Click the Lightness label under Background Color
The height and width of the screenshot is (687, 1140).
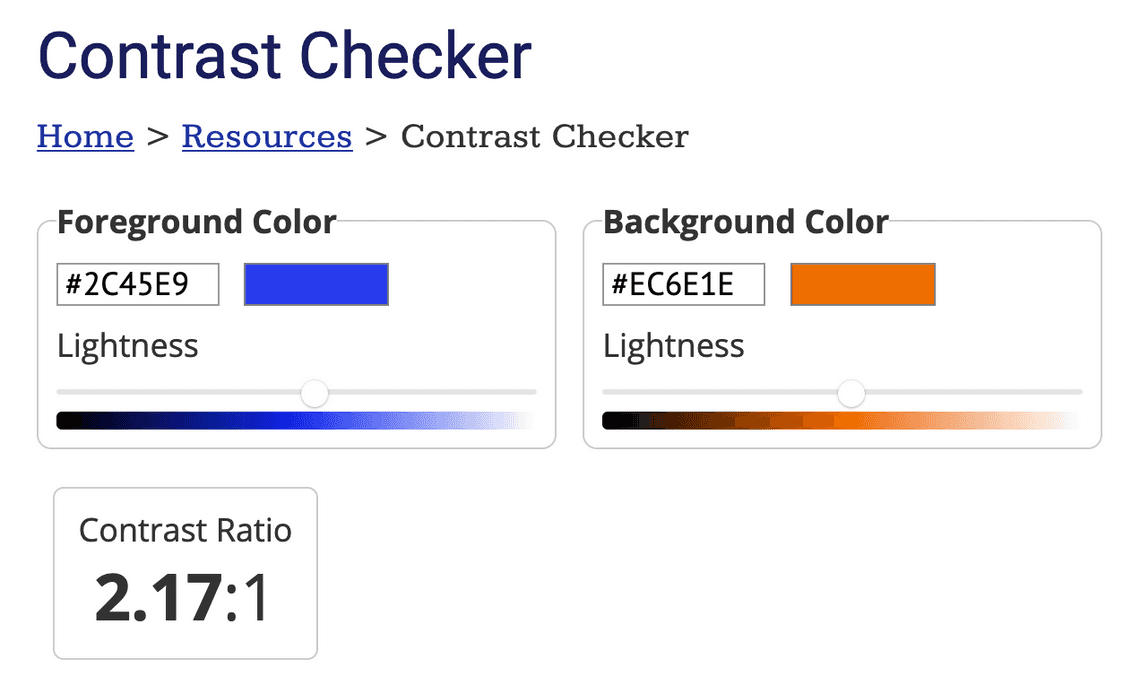(x=674, y=346)
